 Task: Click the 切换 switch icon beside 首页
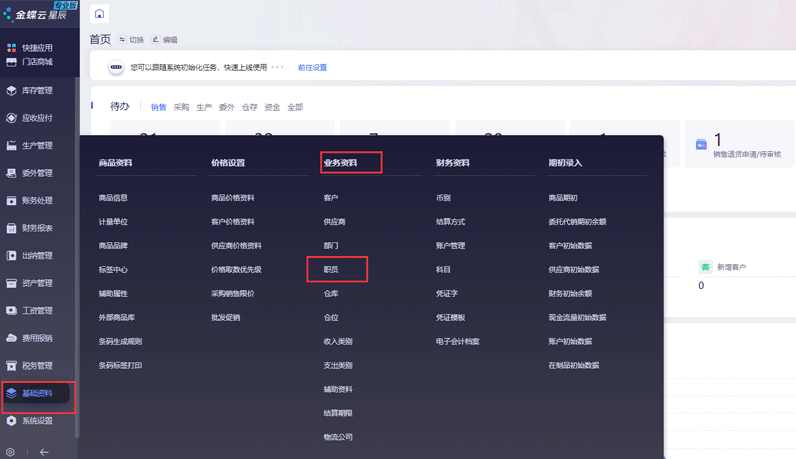(x=122, y=39)
